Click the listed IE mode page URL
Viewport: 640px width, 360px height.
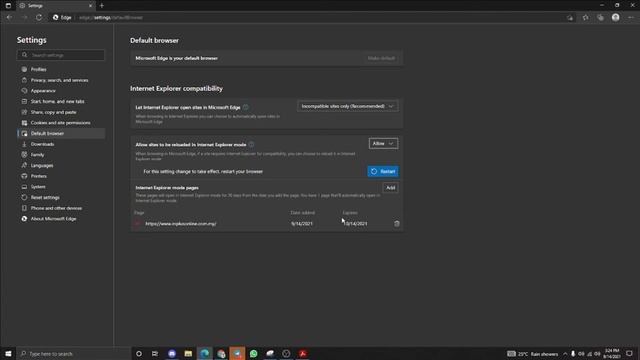pos(181,224)
